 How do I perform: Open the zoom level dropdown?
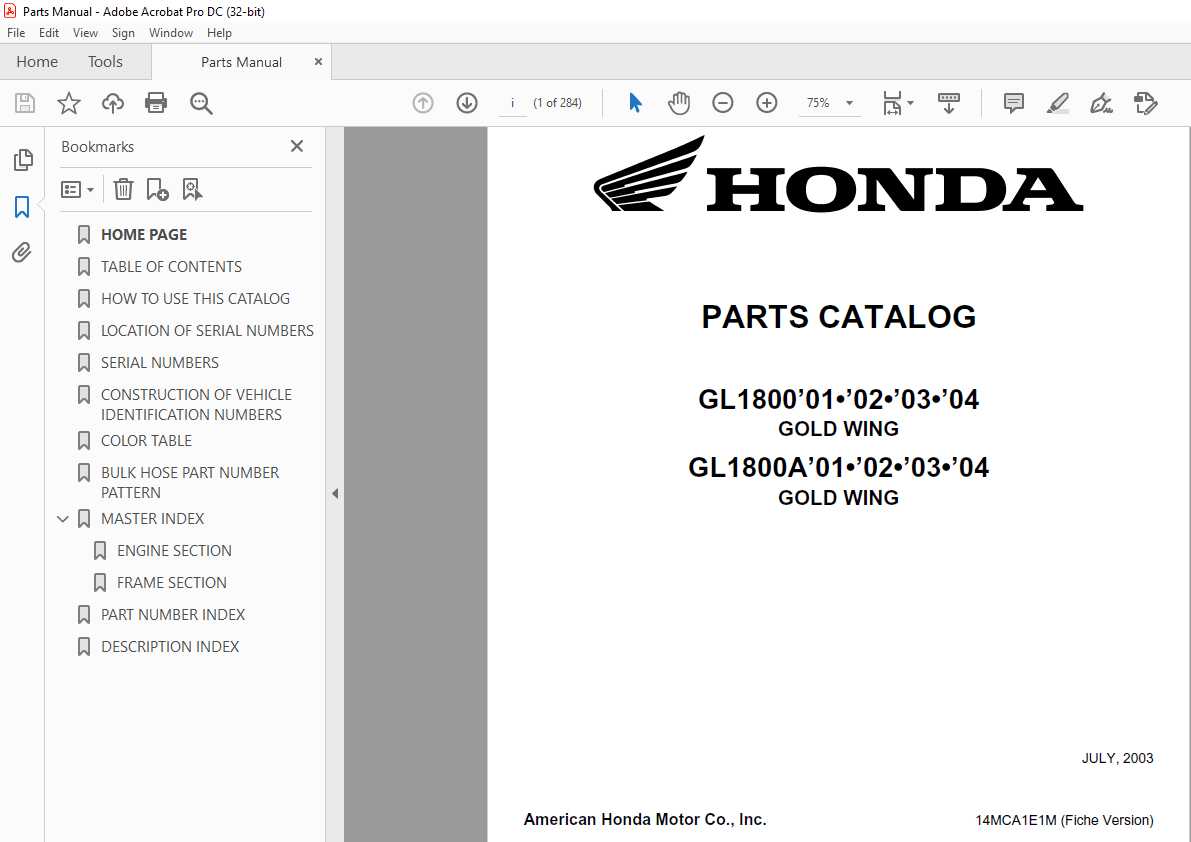point(847,102)
